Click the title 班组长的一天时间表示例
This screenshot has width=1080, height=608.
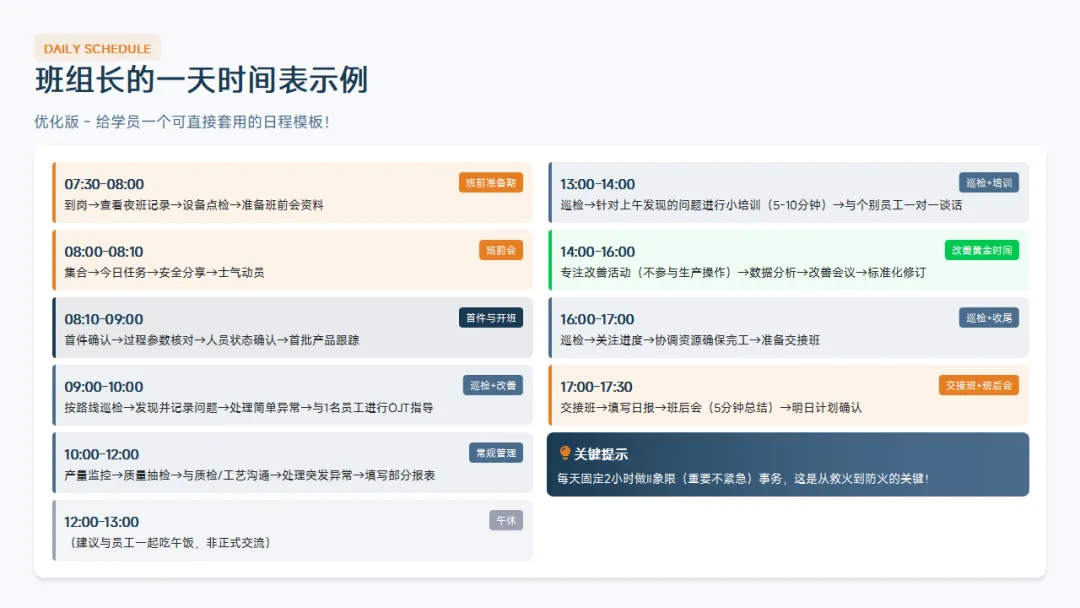201,80
